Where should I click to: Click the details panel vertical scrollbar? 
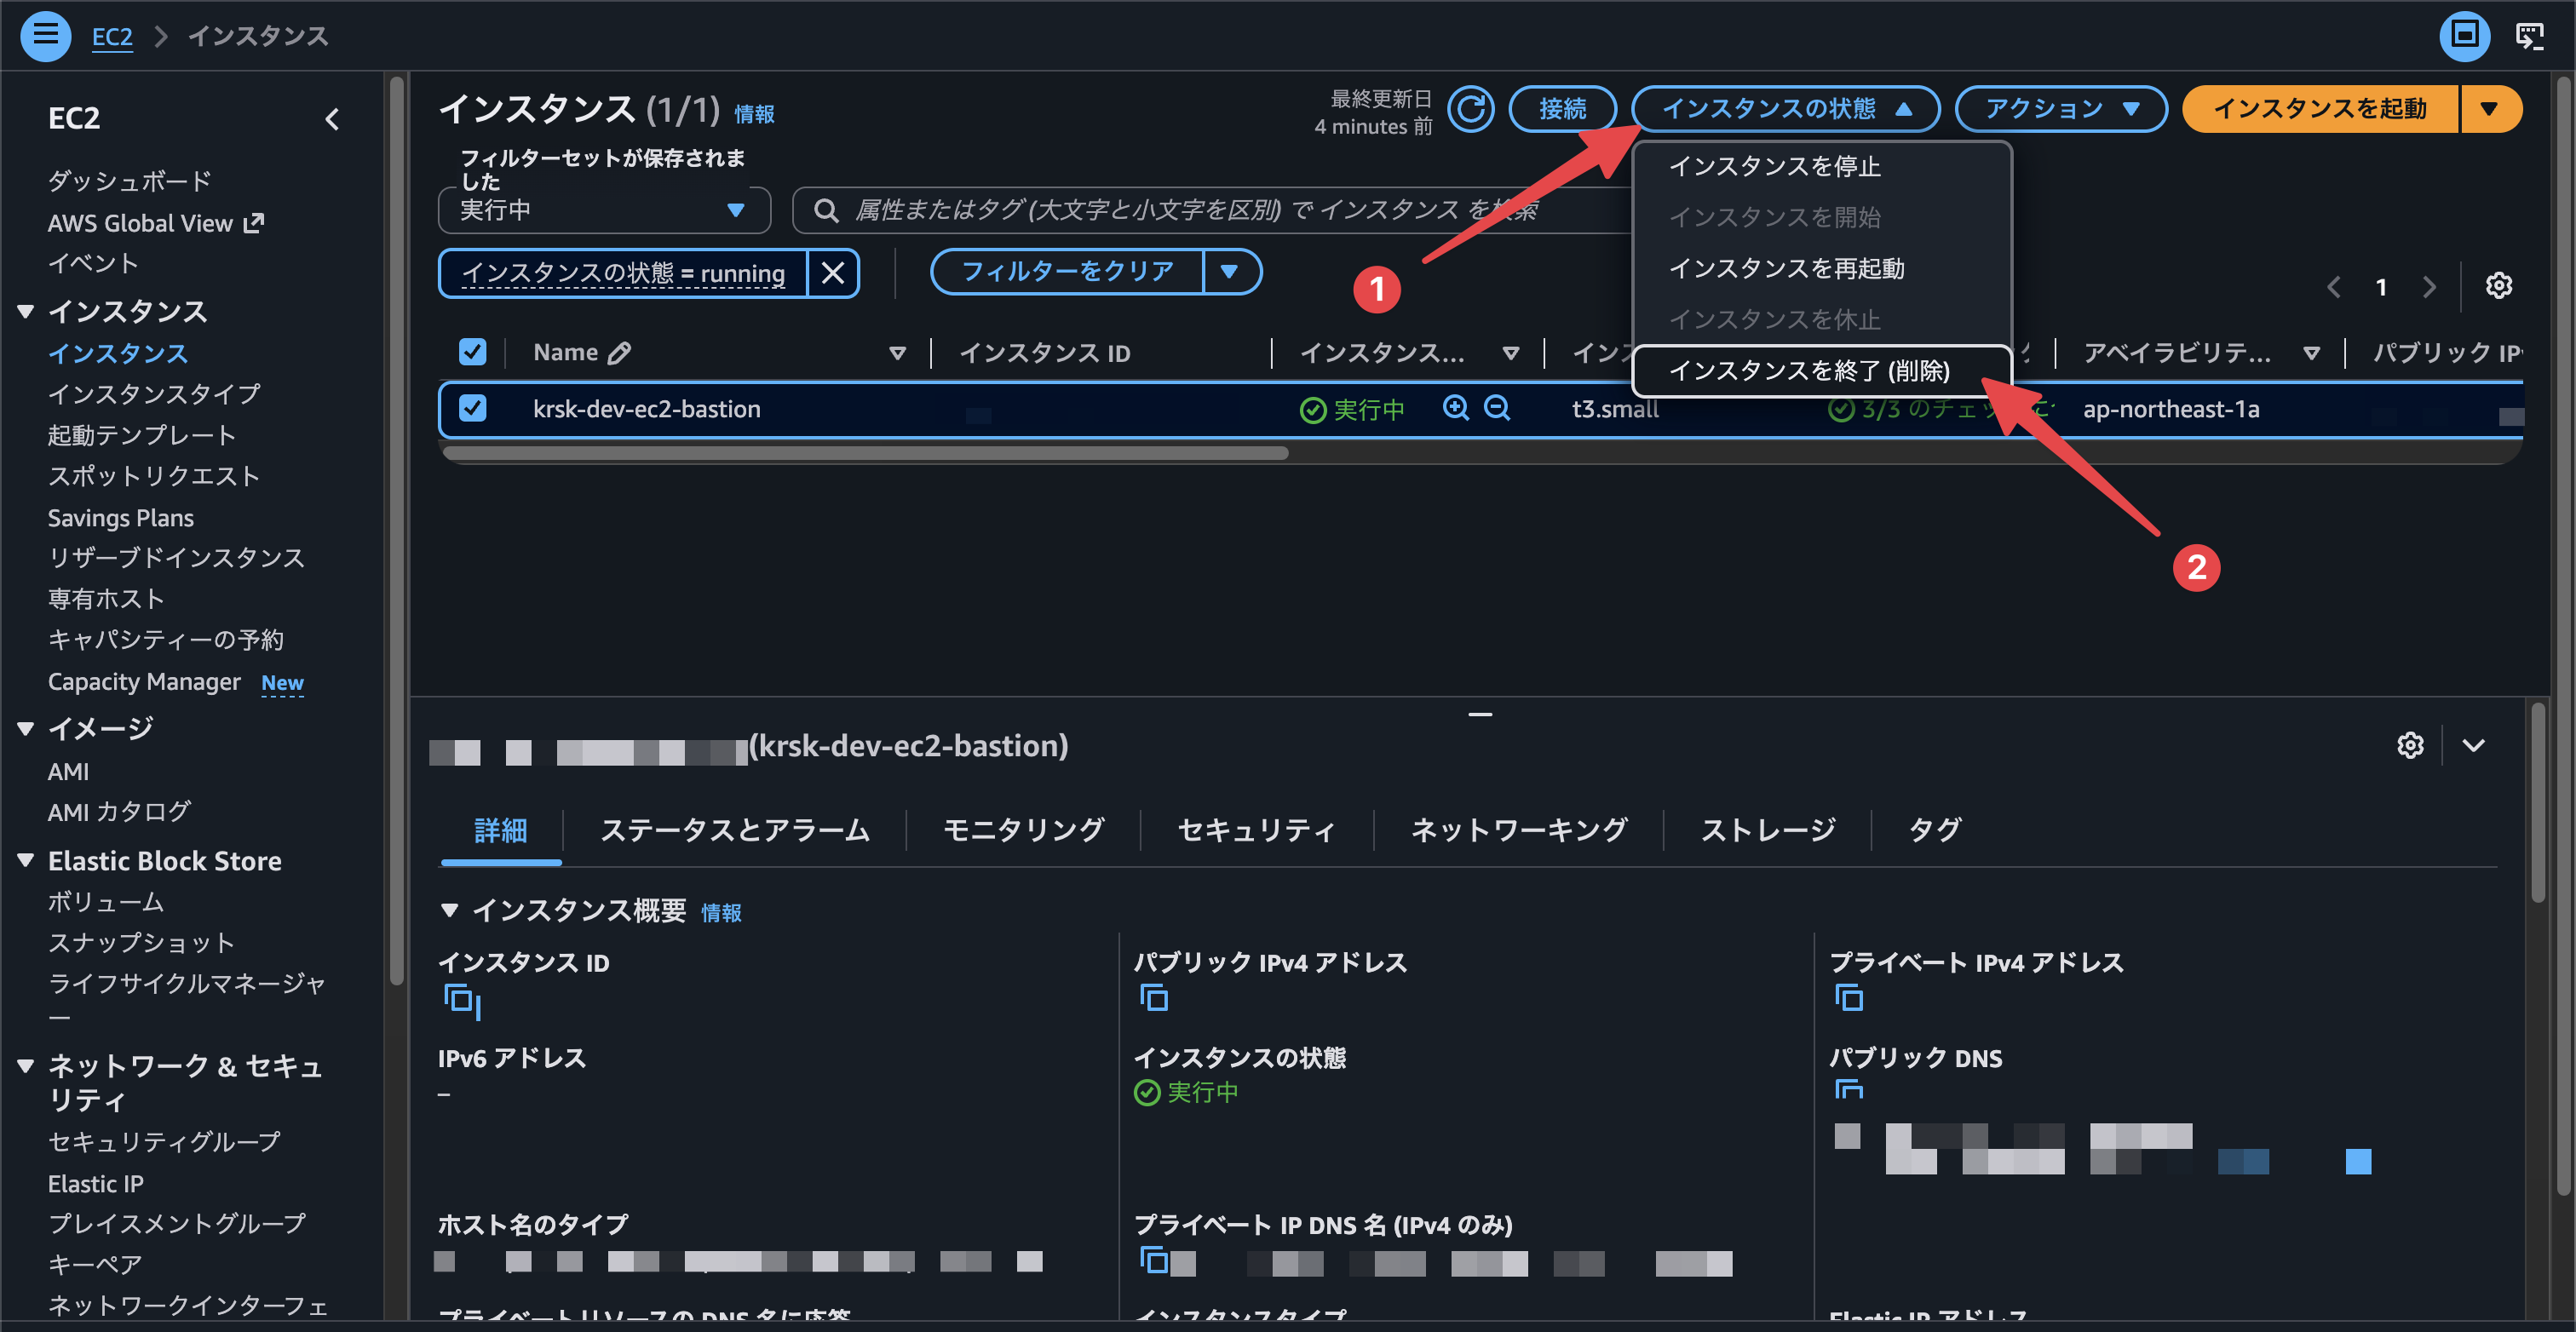[2538, 802]
